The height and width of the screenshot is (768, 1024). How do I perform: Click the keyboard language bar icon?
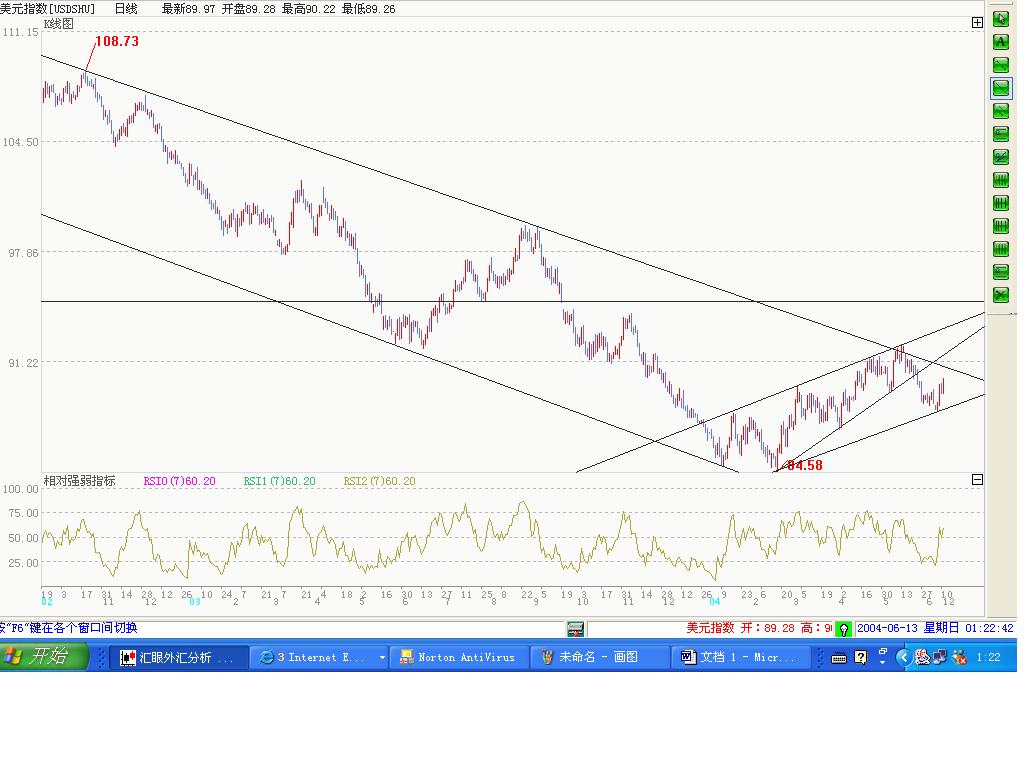click(839, 658)
